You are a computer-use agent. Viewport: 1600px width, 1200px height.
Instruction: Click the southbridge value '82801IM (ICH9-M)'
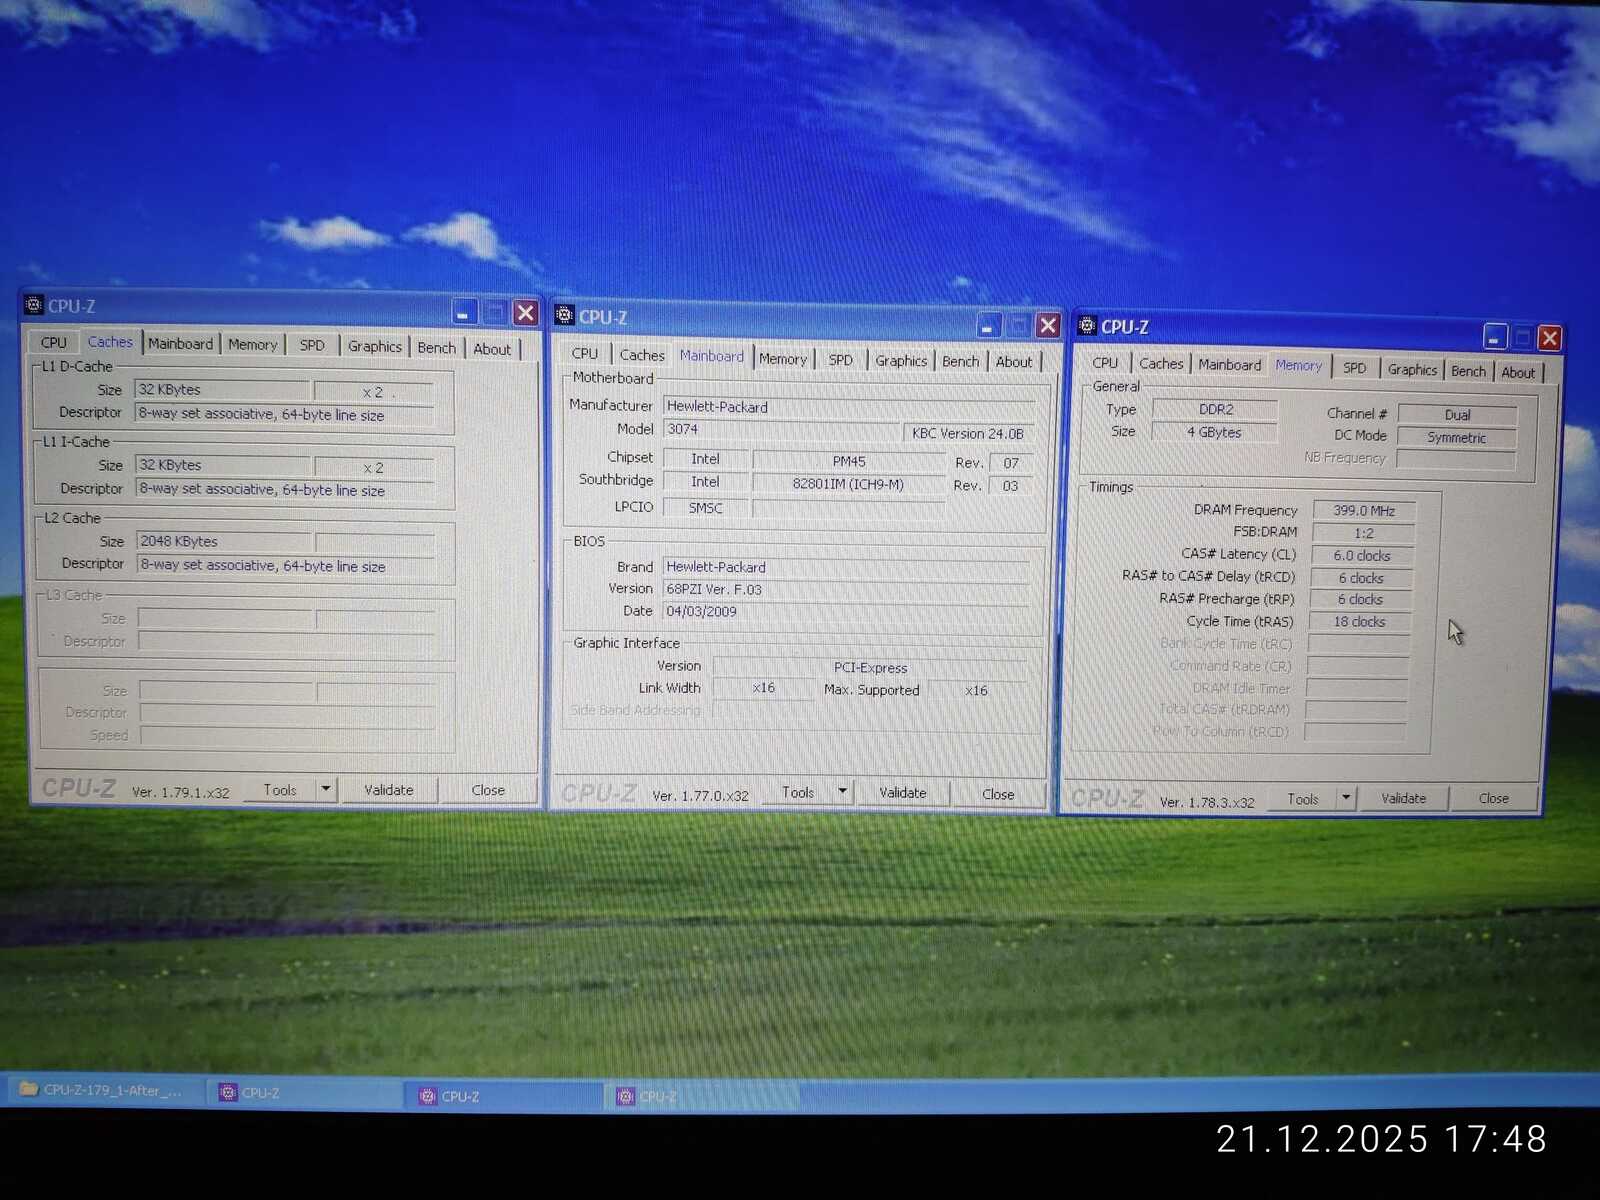click(848, 484)
